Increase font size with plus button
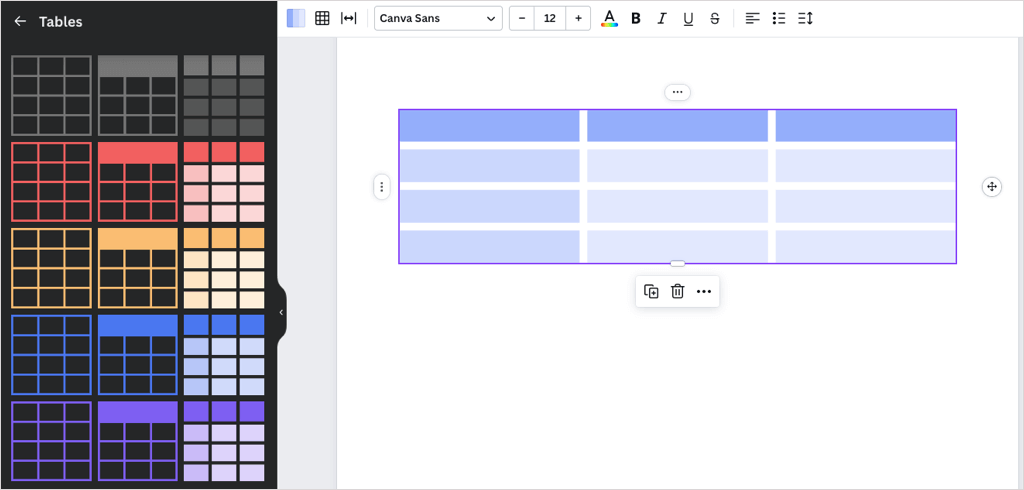 click(578, 18)
